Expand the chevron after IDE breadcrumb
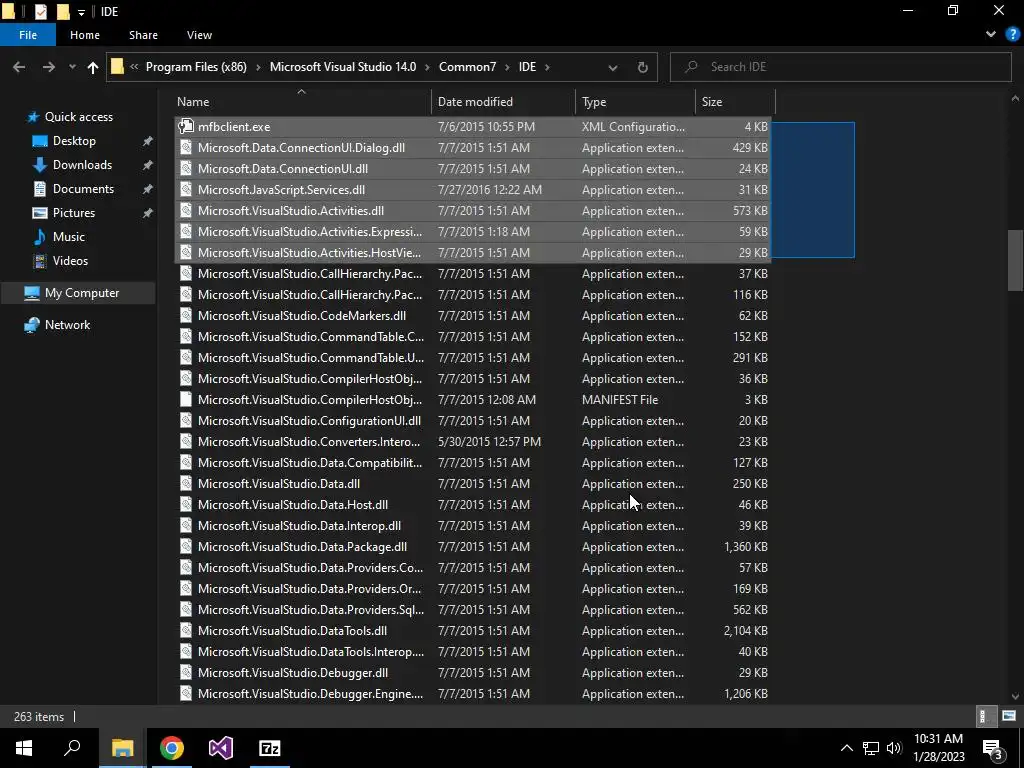1024x768 pixels. pos(547,67)
